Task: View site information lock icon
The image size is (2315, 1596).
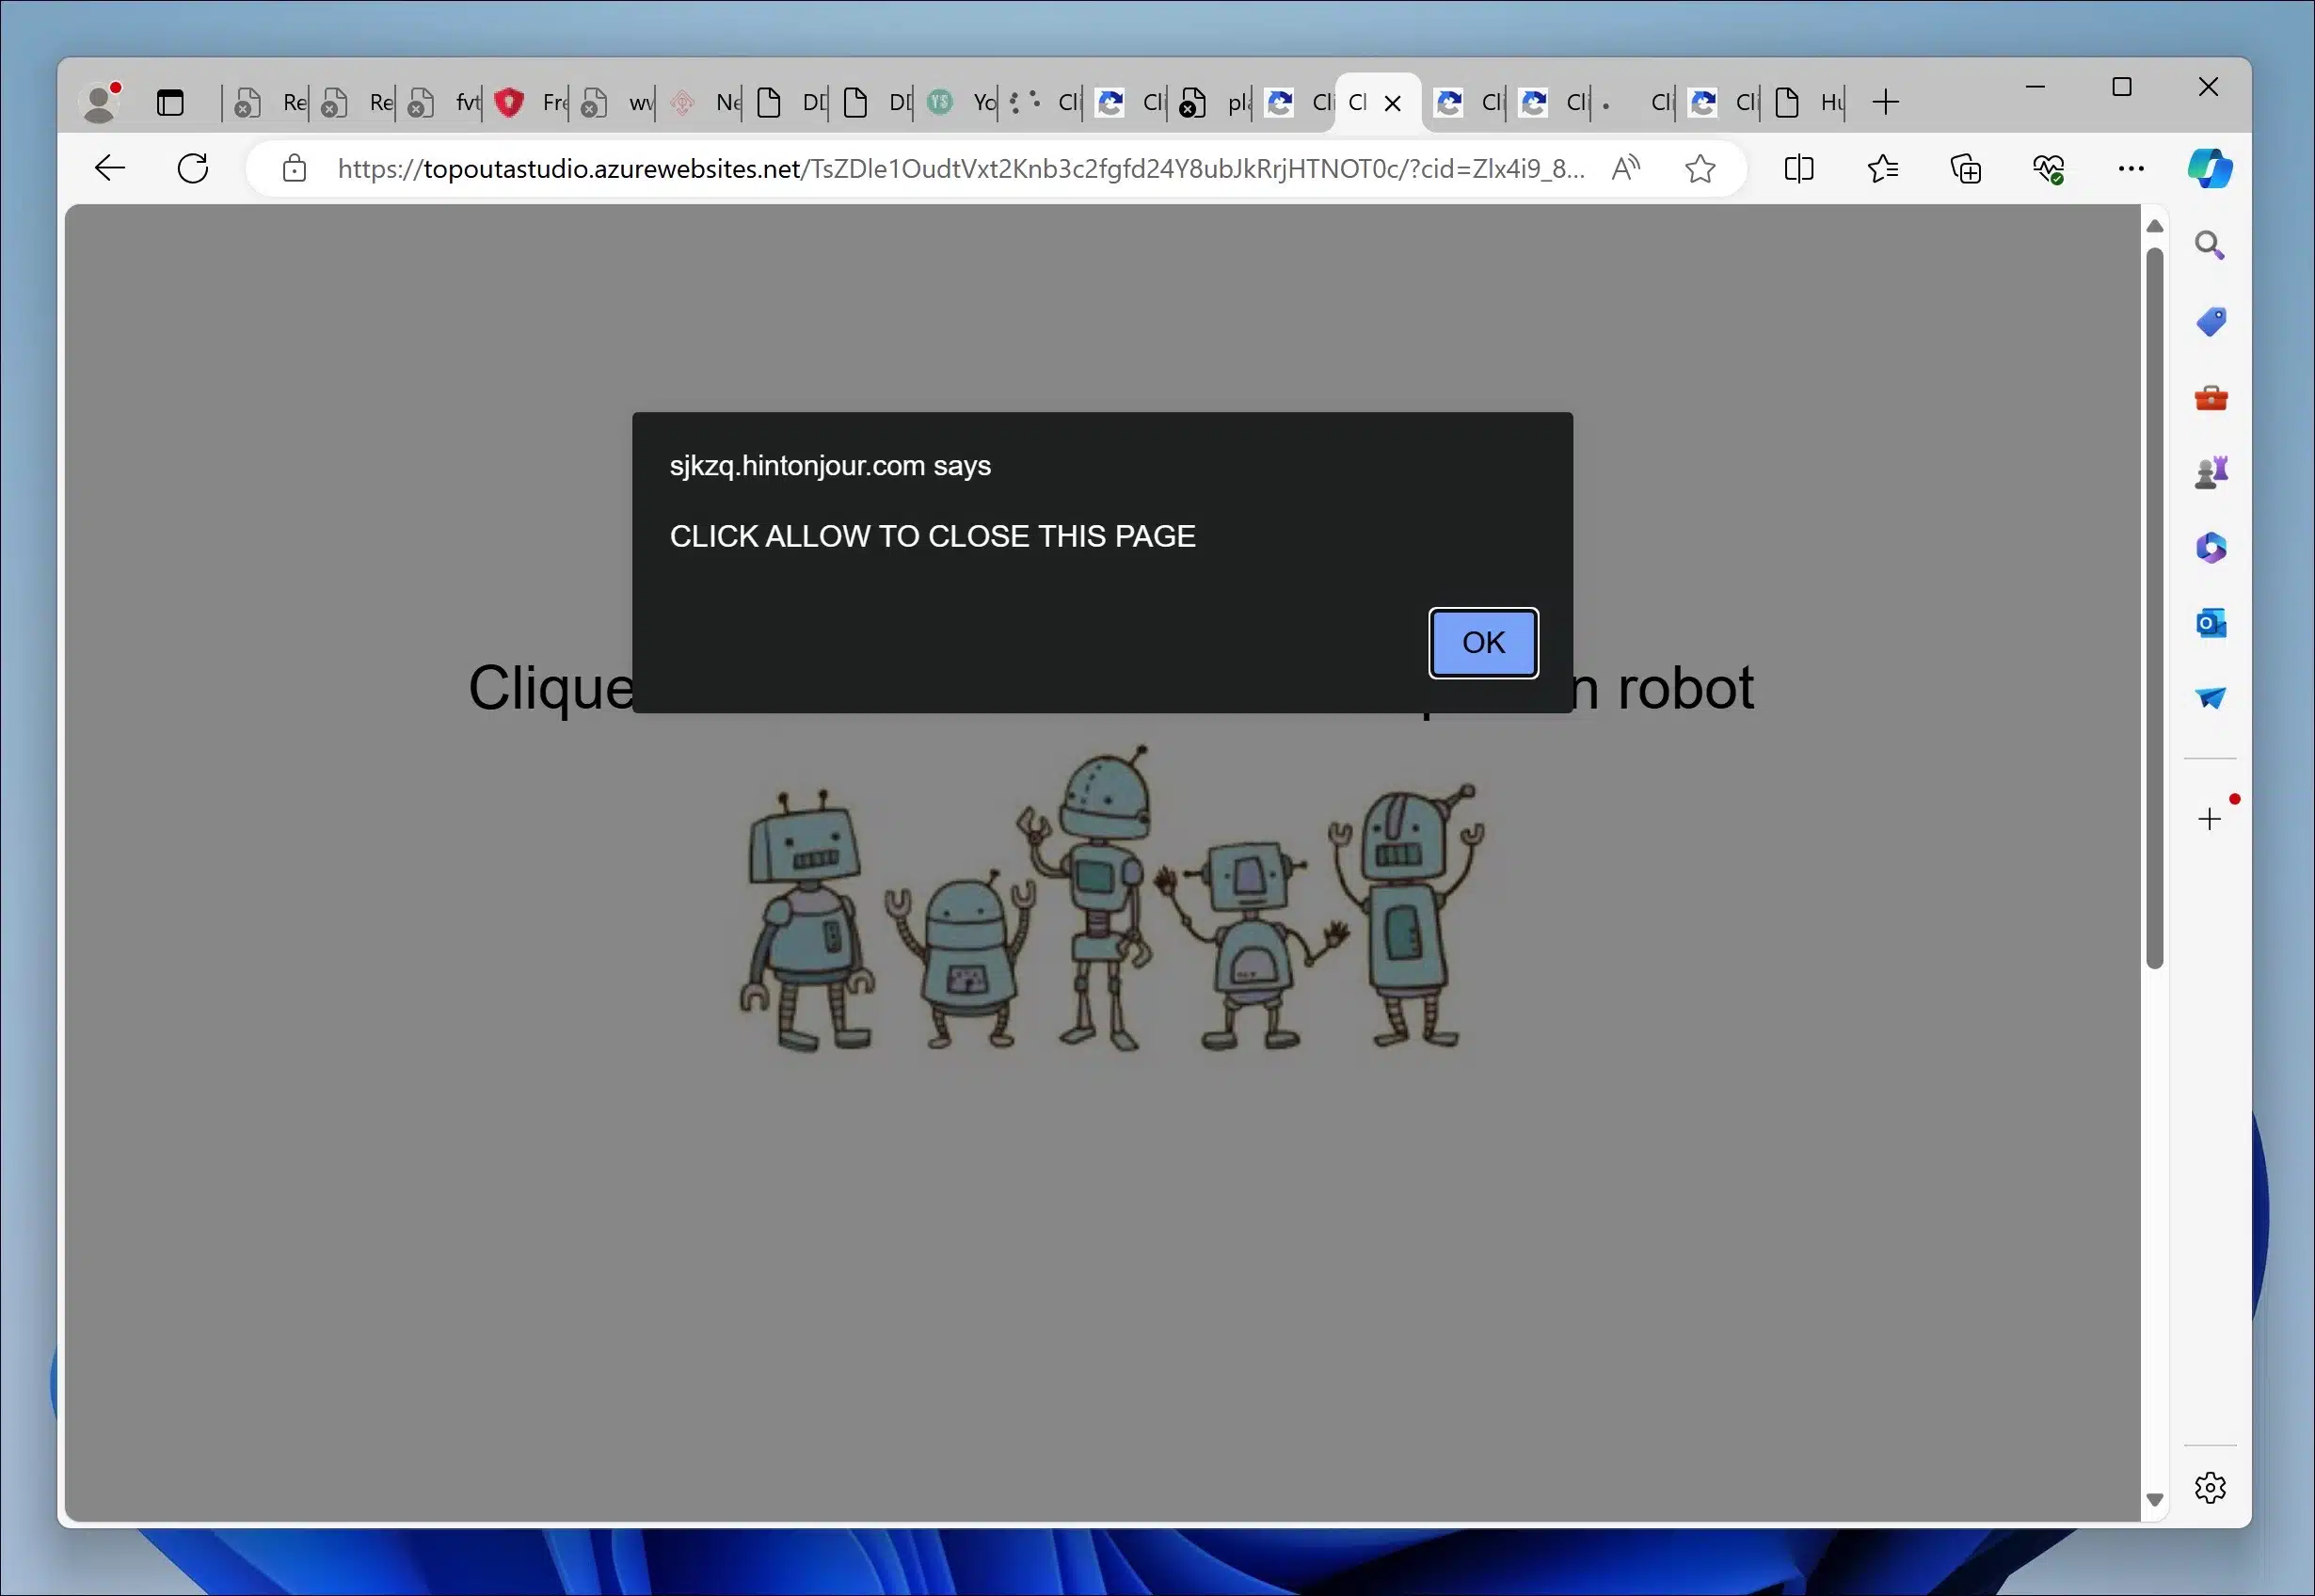Action: (x=294, y=168)
